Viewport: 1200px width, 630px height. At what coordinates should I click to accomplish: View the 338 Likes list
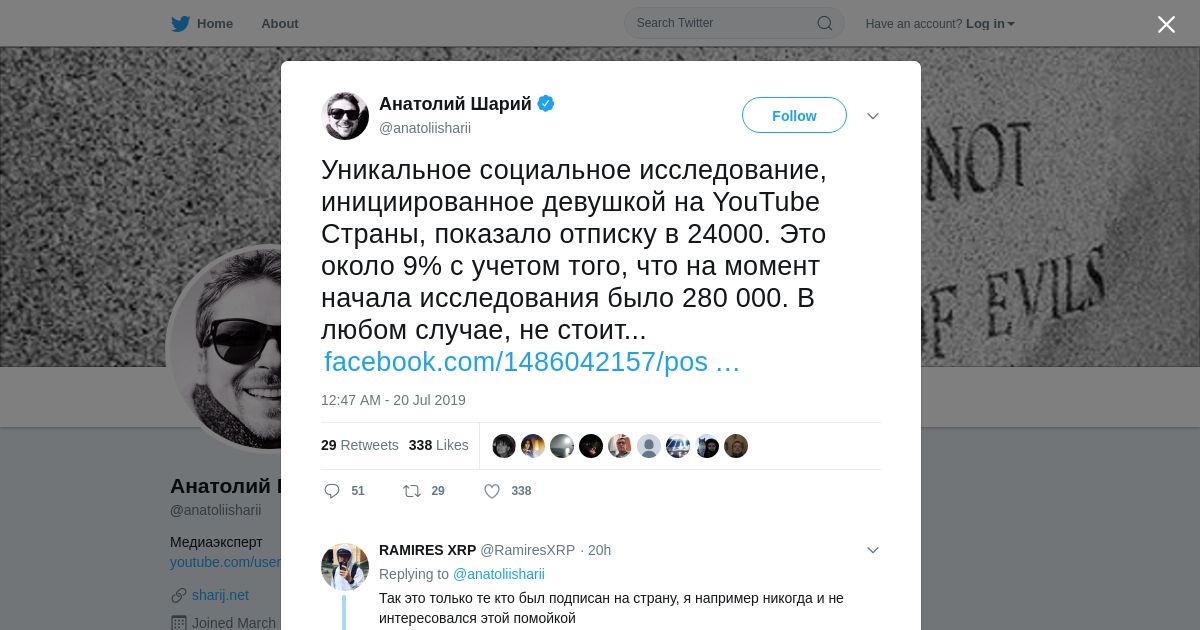pyautogui.click(x=439, y=445)
